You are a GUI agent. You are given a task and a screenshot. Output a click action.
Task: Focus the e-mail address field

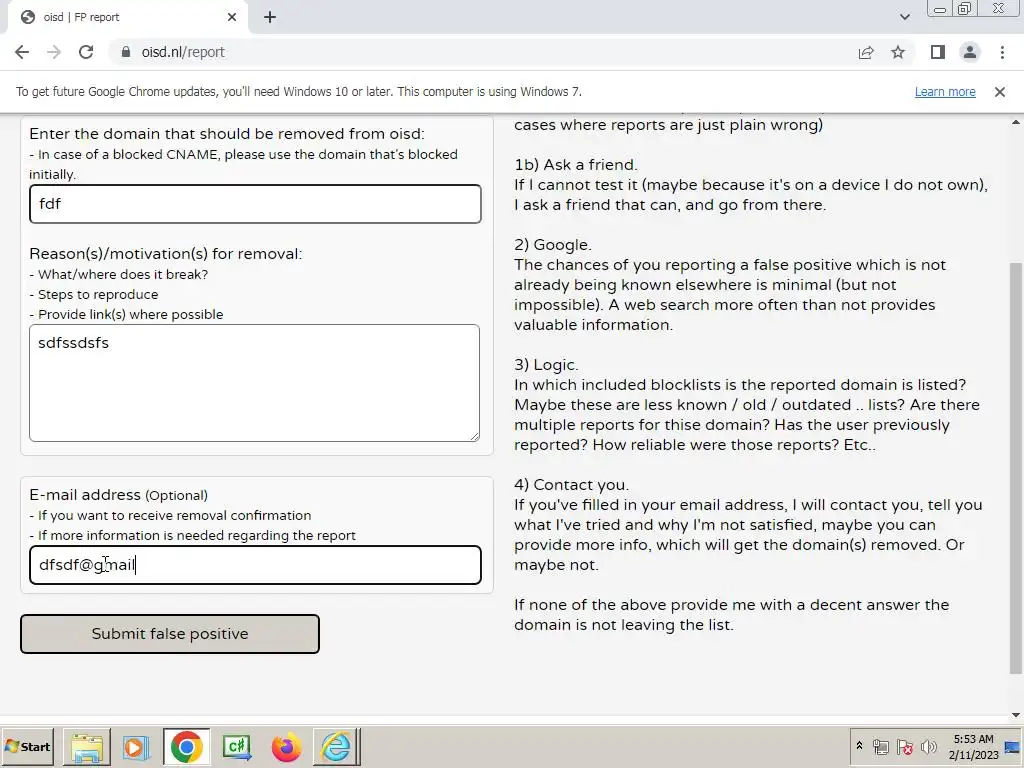point(255,565)
